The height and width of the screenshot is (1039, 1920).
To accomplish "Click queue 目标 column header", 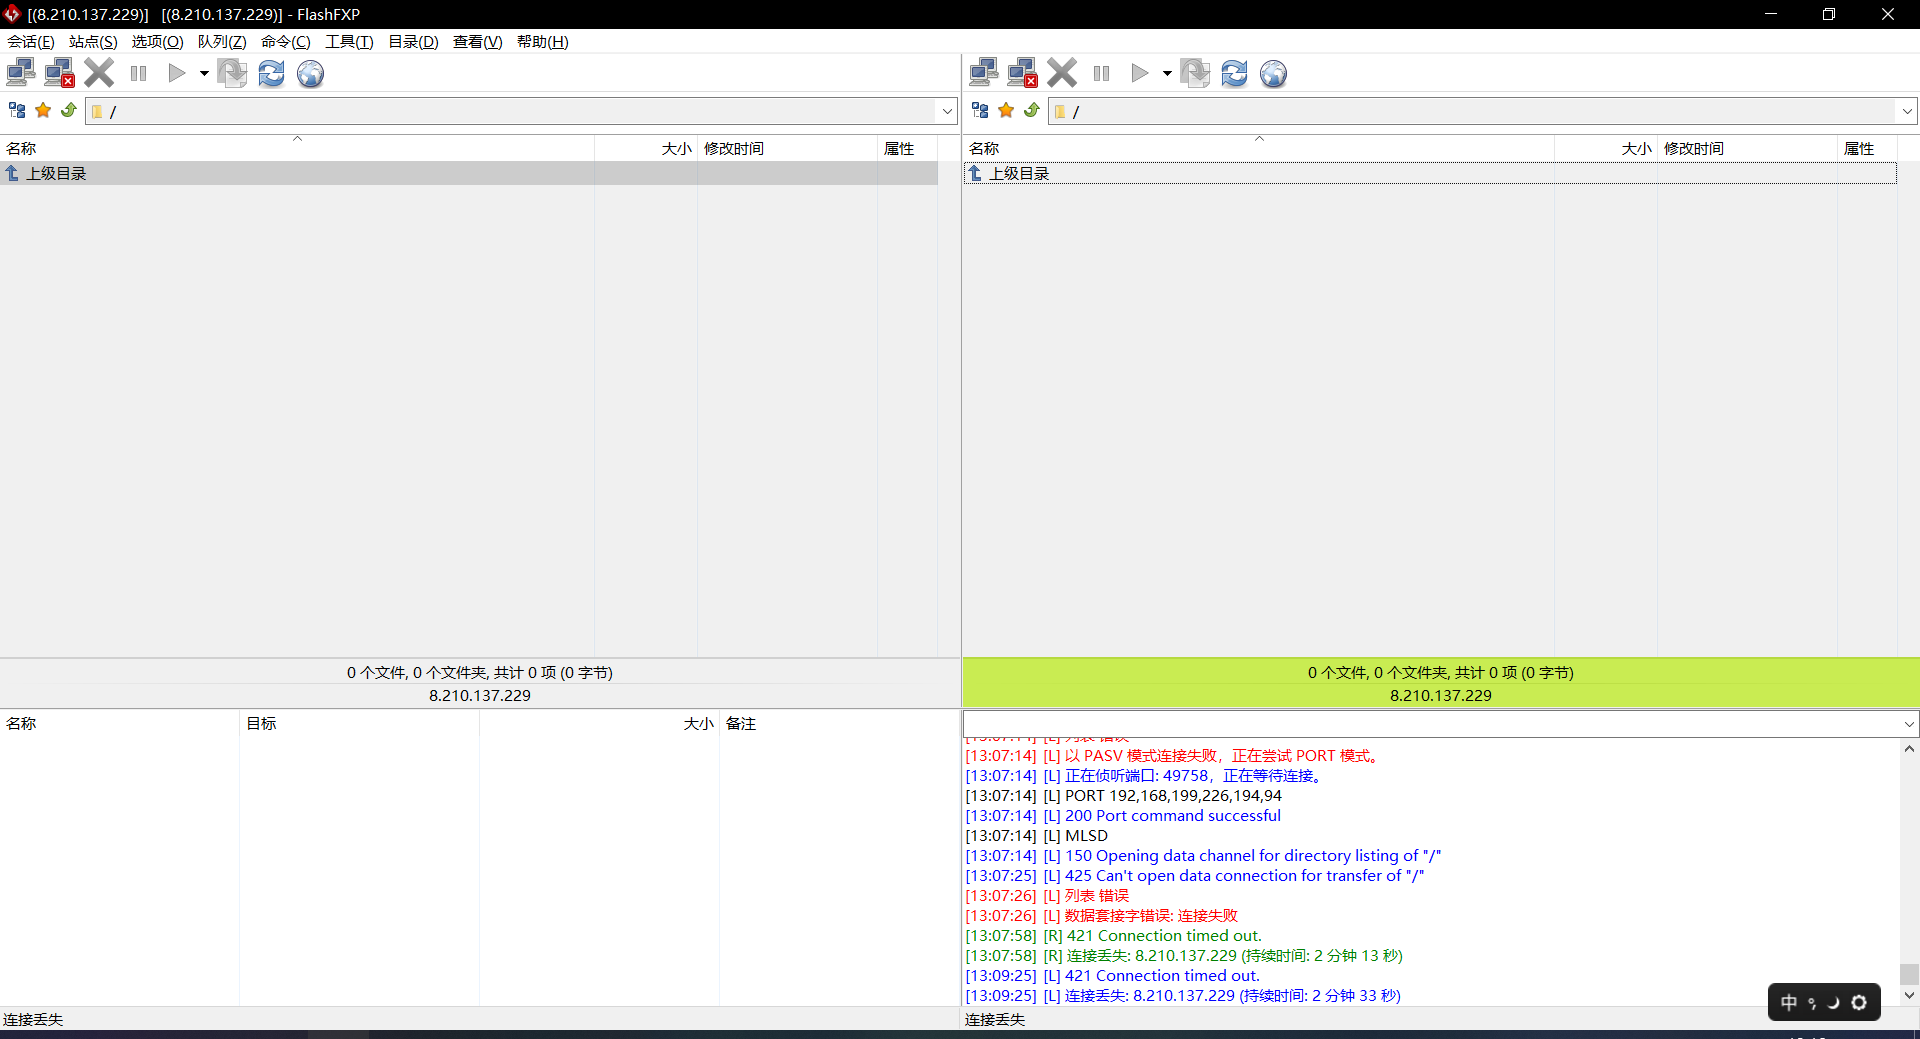I will coord(359,723).
